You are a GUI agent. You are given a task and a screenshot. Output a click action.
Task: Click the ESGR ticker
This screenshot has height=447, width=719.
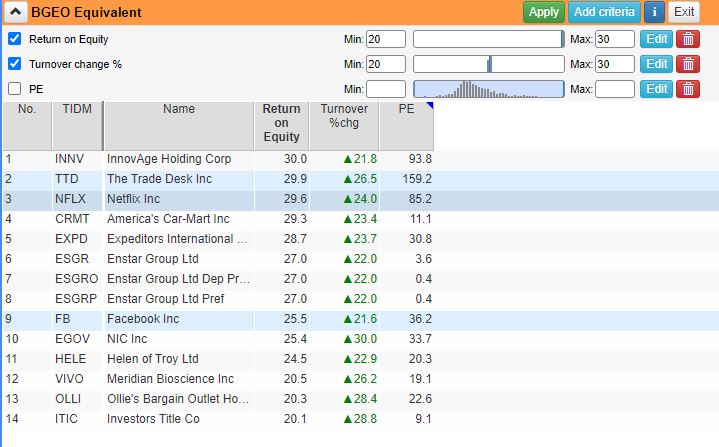click(x=72, y=259)
